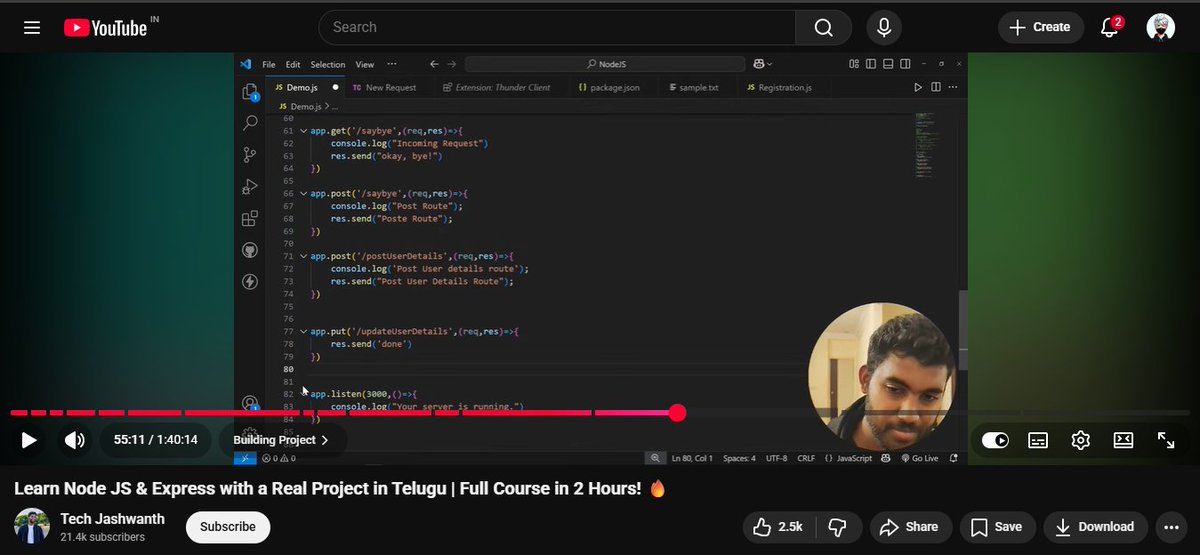Collapse the app.post('/saybye') code fold
The height and width of the screenshot is (555, 1200).
click(303, 193)
